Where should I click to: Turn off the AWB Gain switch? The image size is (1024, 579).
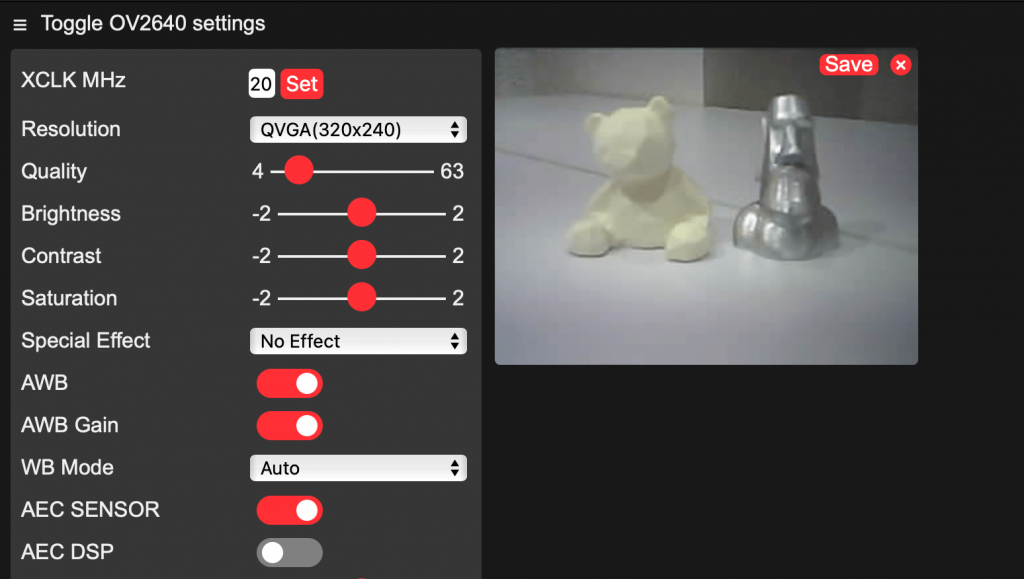point(289,426)
